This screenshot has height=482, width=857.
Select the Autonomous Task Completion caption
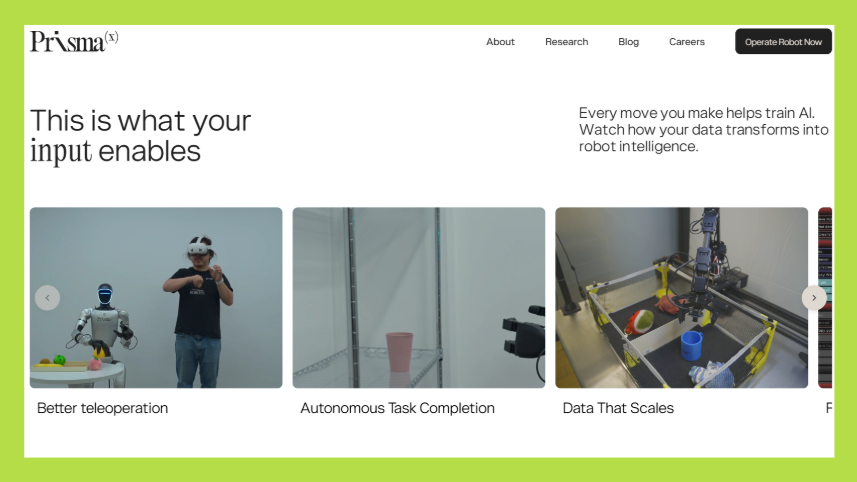(397, 408)
